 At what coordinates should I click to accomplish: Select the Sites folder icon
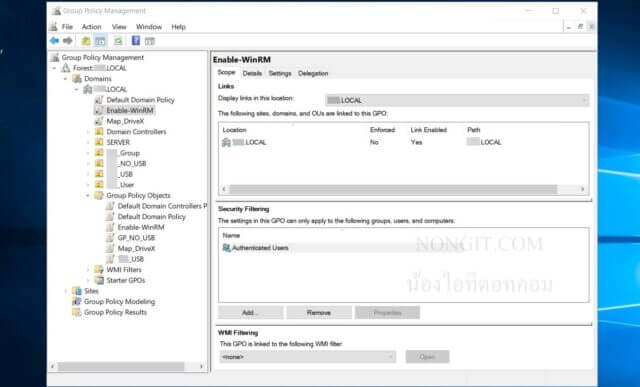tap(77, 291)
